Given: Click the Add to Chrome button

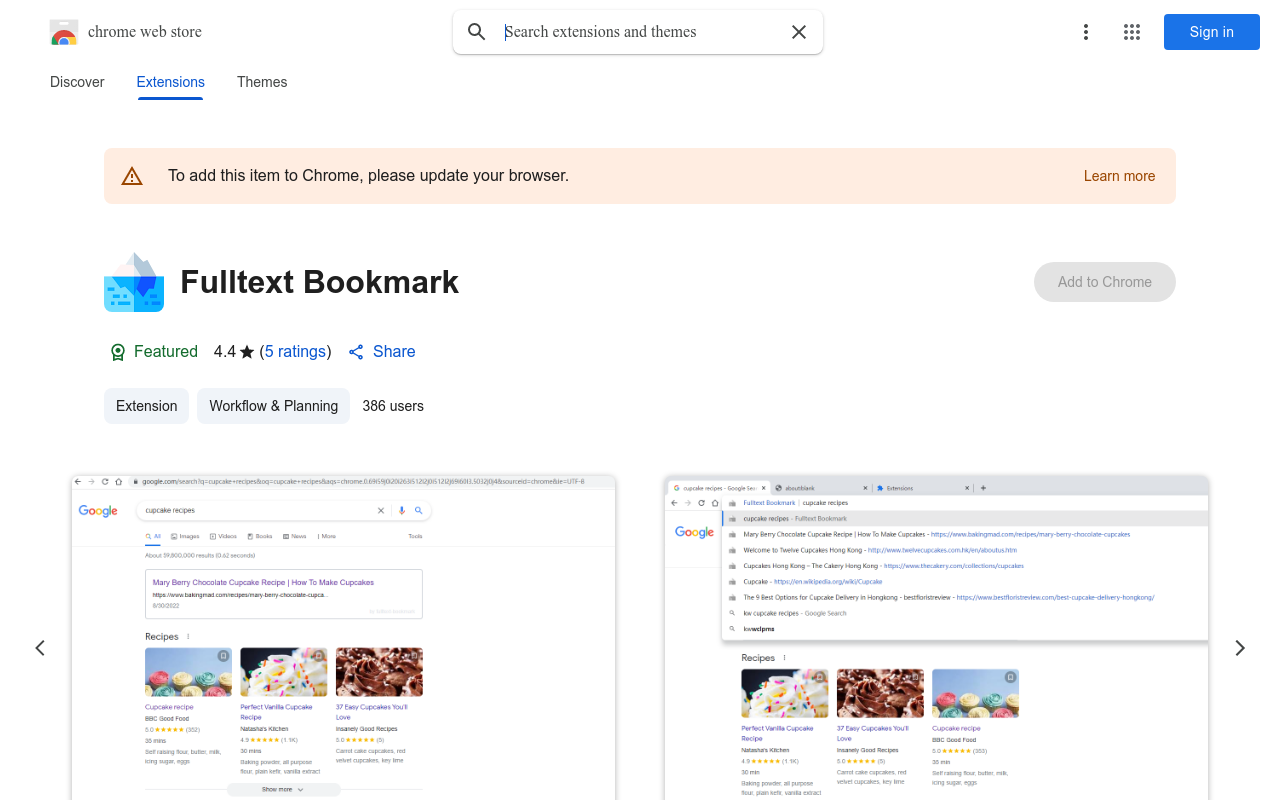Looking at the screenshot, I should [1105, 282].
